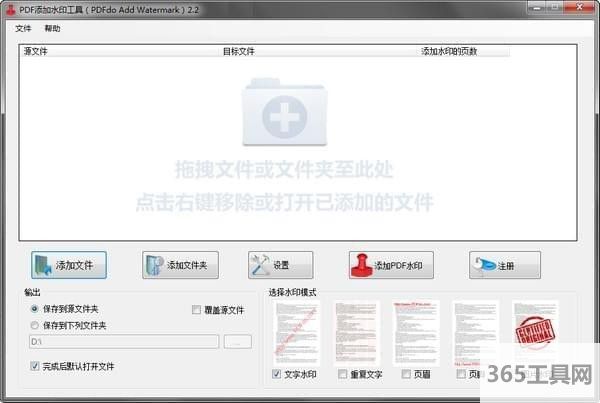Choose the 保存到下列文件夹 radio option

(x=35, y=325)
